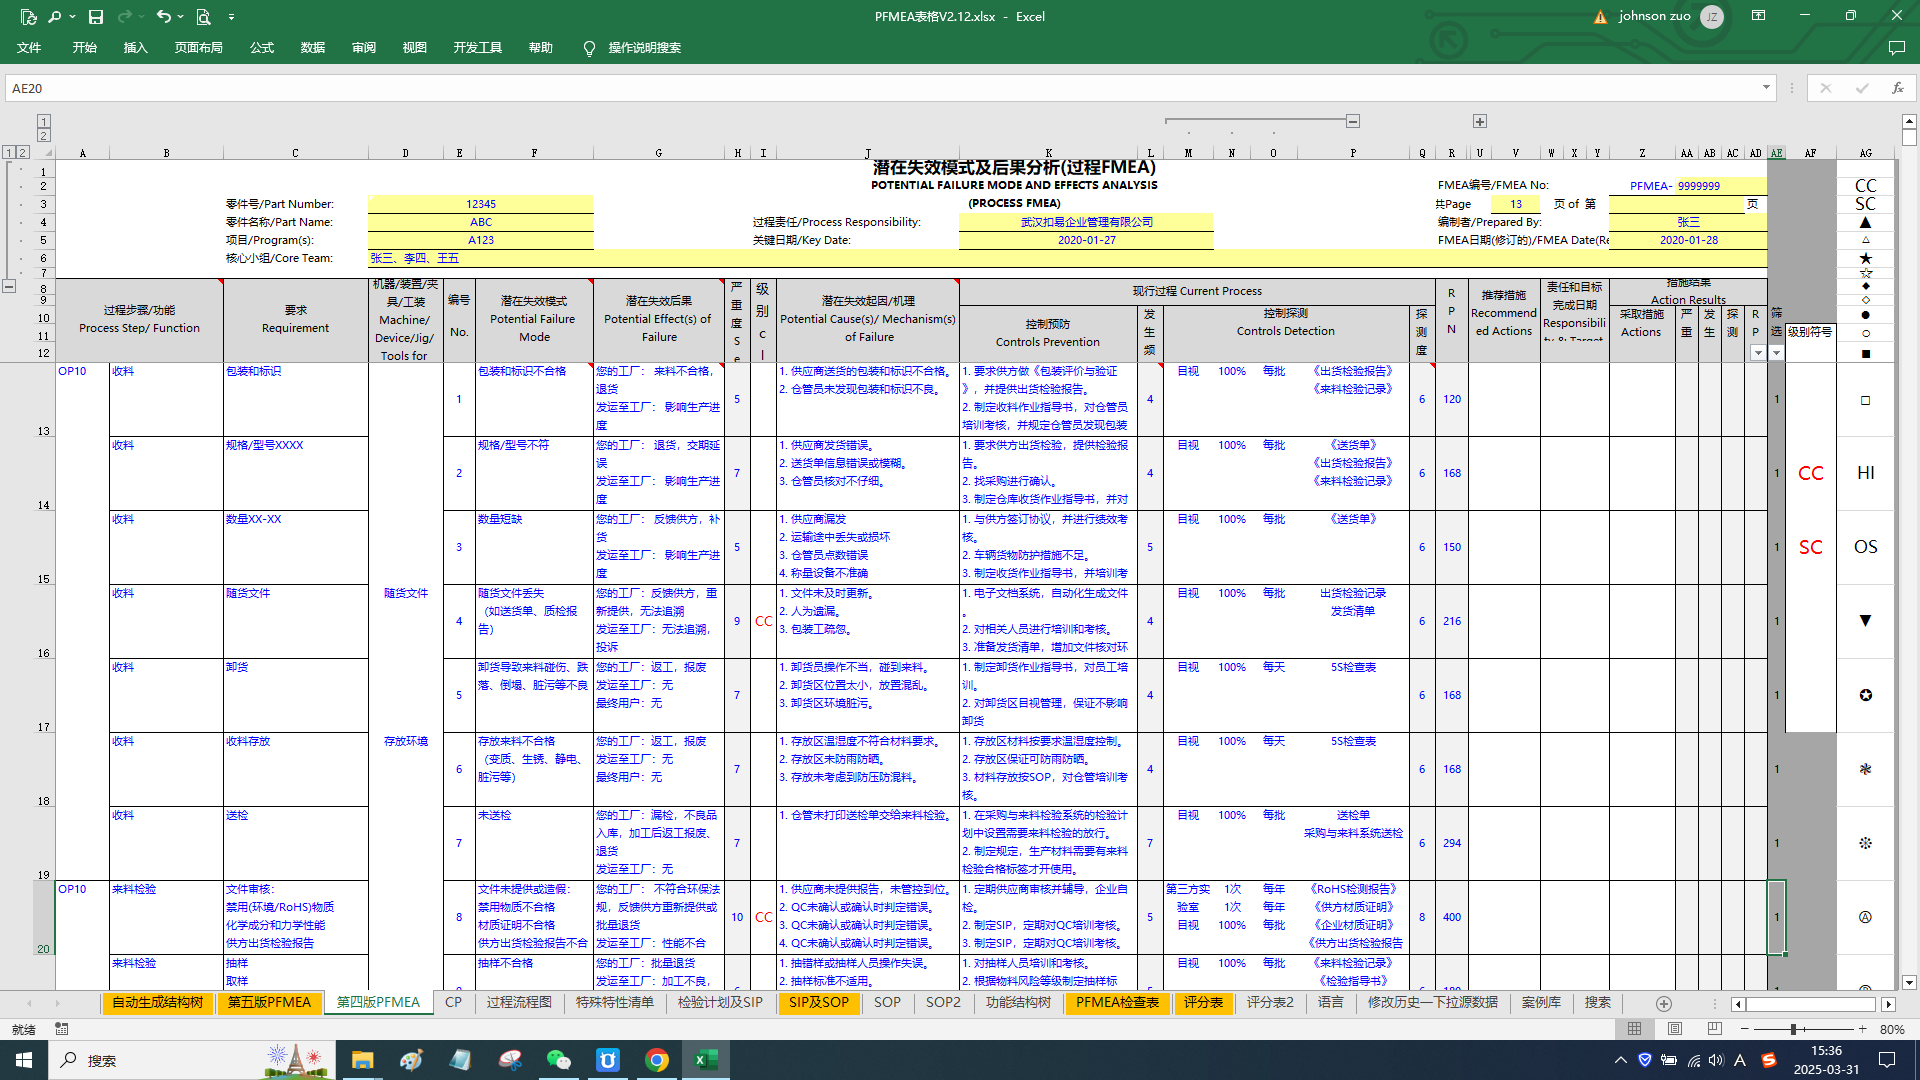Click the lightbulb Tell Me icon
The image size is (1920, 1080).
click(589, 48)
